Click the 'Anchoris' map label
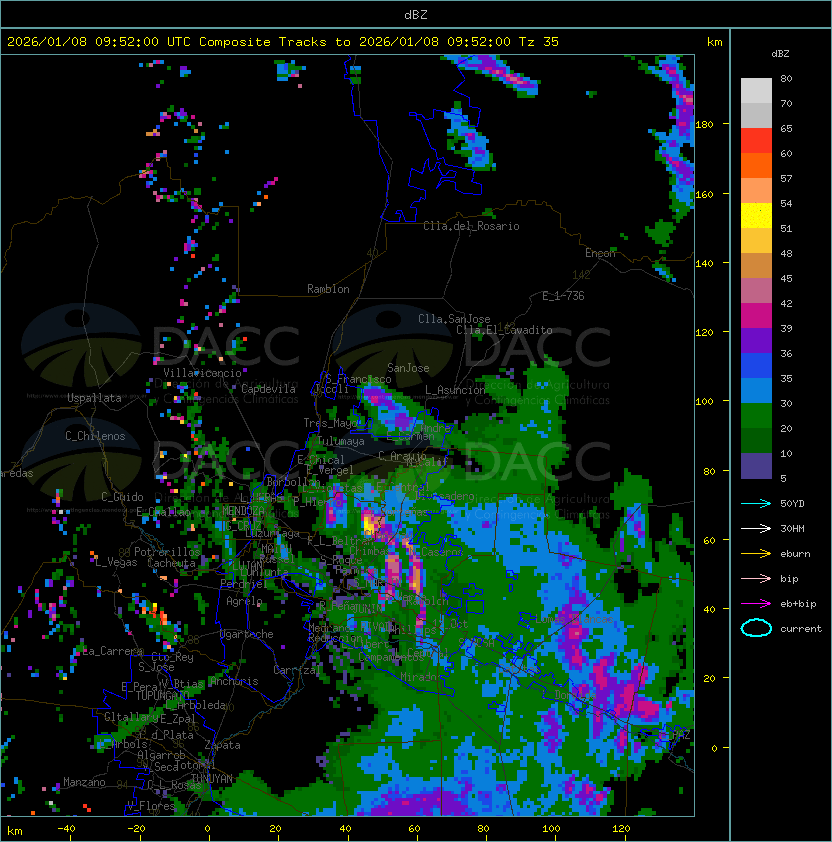This screenshot has width=832, height=842. (x=234, y=681)
